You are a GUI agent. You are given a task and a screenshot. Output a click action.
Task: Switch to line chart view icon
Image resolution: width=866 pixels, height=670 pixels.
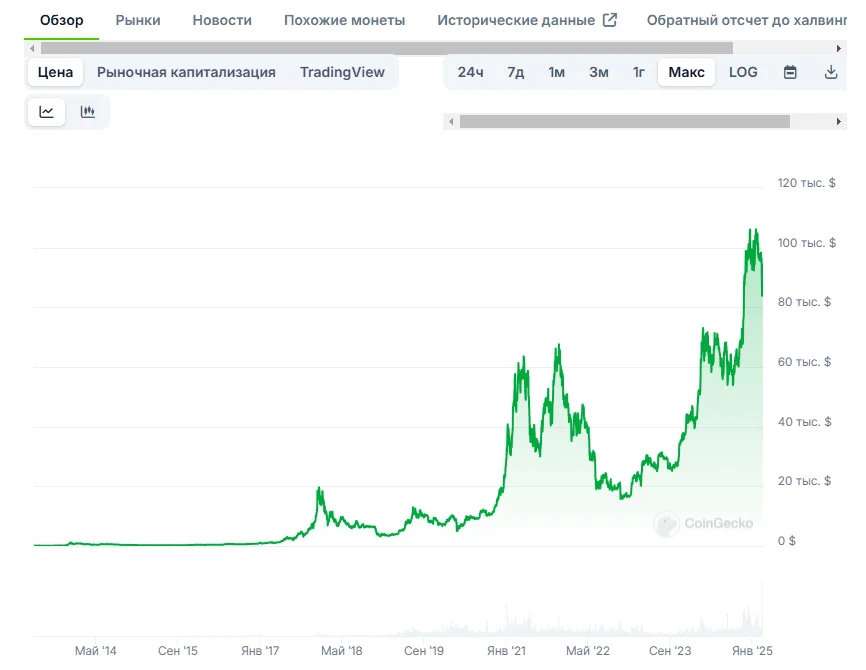[x=47, y=112]
